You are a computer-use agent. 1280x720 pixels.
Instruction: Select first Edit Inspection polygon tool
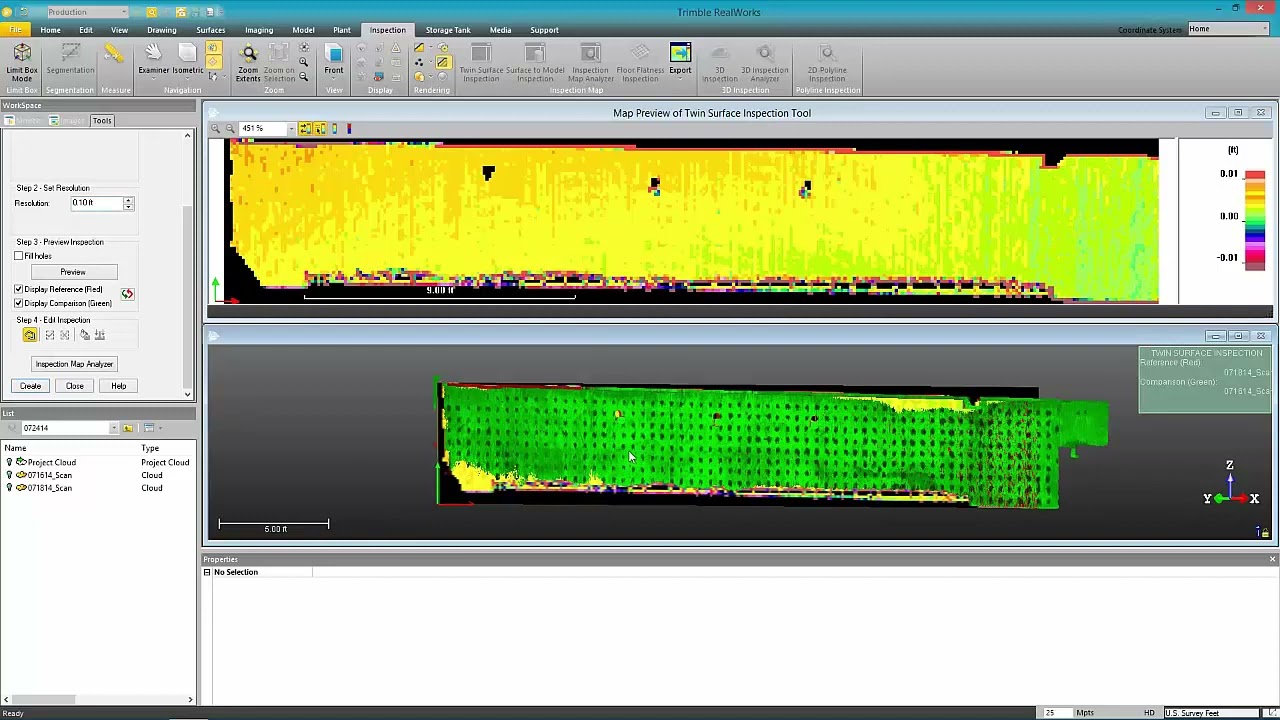click(30, 336)
